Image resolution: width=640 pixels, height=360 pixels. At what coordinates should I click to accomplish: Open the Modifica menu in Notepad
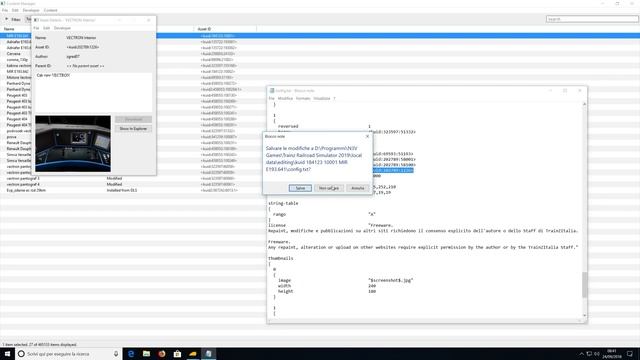[285, 98]
